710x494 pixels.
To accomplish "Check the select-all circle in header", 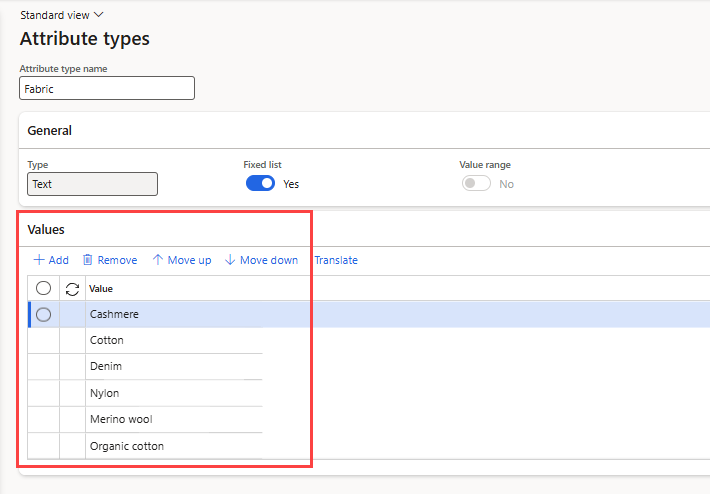I will 43,289.
